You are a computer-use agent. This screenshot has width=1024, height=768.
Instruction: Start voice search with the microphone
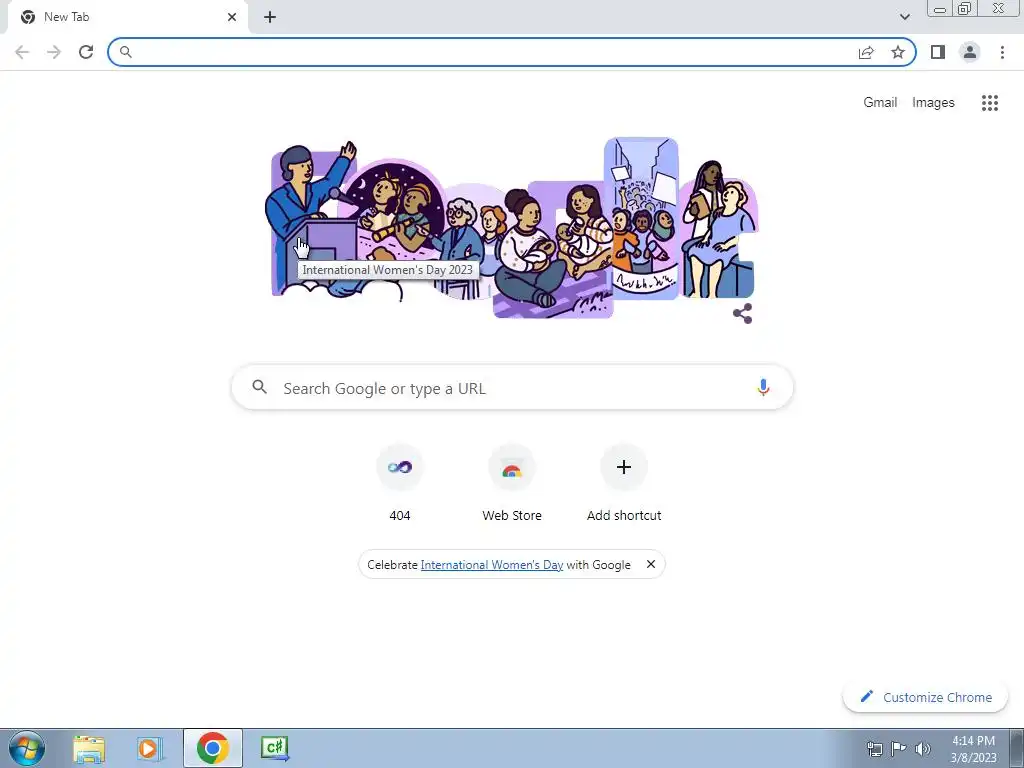click(763, 387)
